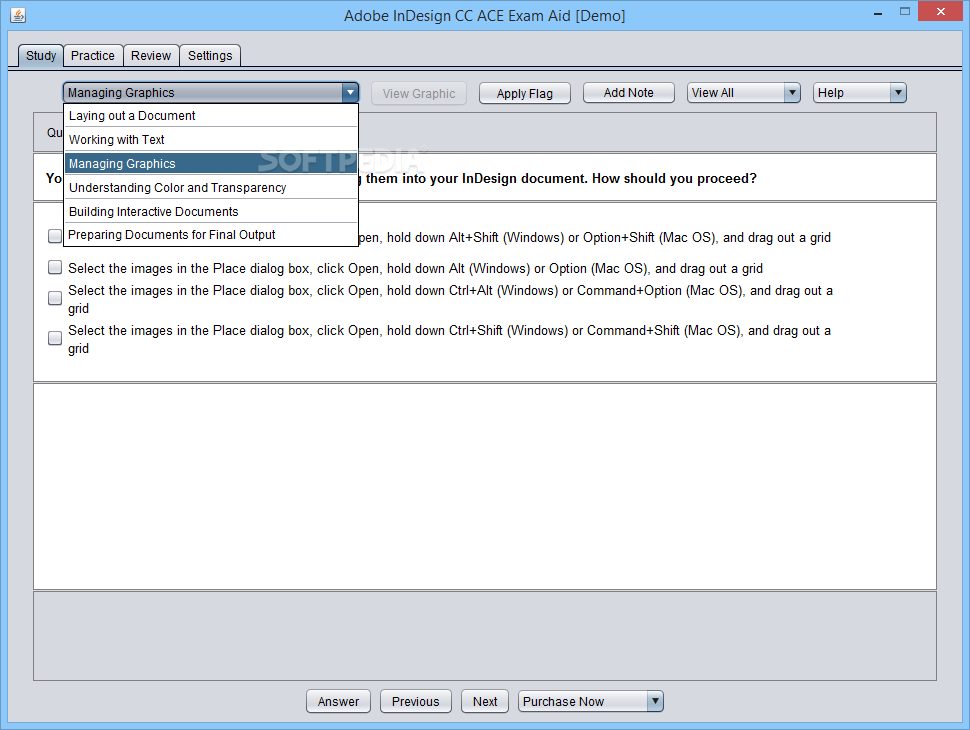Check the Alt+Shift answer option
Viewport: 970px width, 730px height.
55,236
